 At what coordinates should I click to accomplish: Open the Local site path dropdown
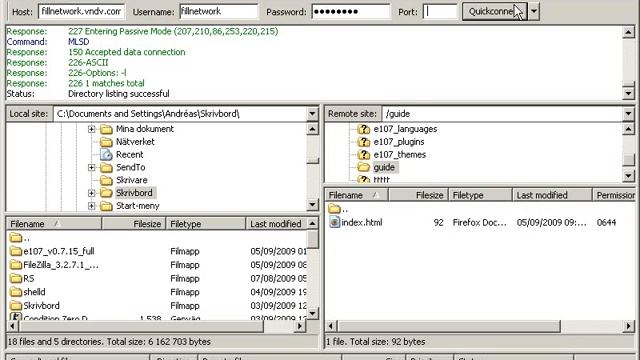312,113
